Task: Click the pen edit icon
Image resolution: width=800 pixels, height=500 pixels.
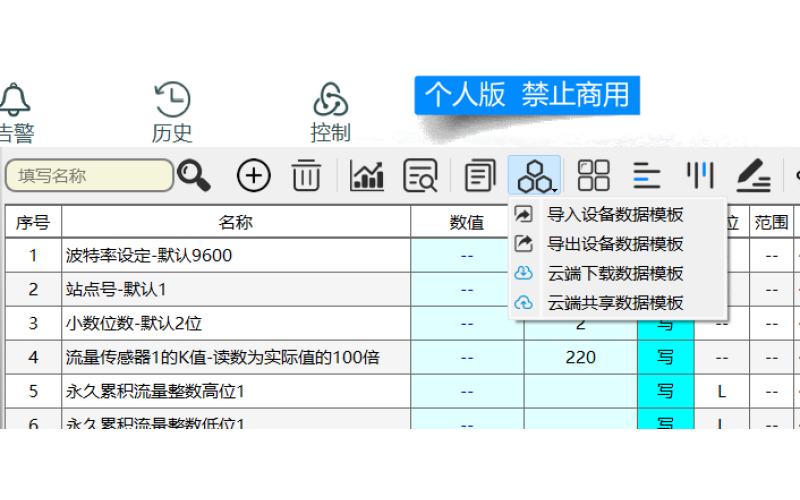Action: point(754,176)
